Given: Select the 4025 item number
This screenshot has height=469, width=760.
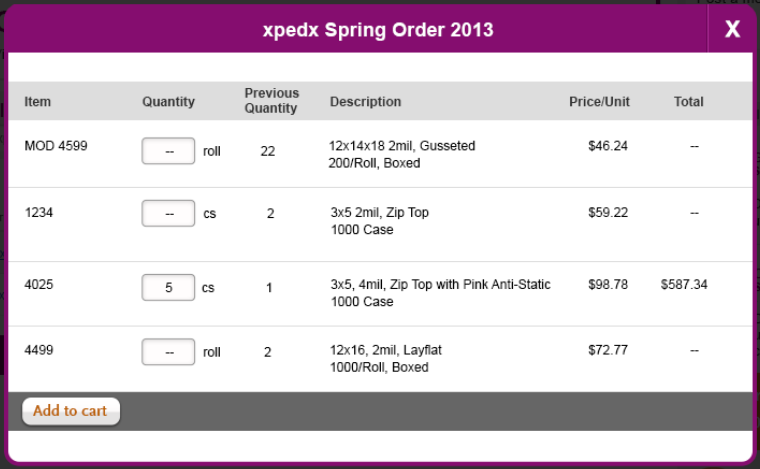Looking at the screenshot, I should [x=39, y=284].
